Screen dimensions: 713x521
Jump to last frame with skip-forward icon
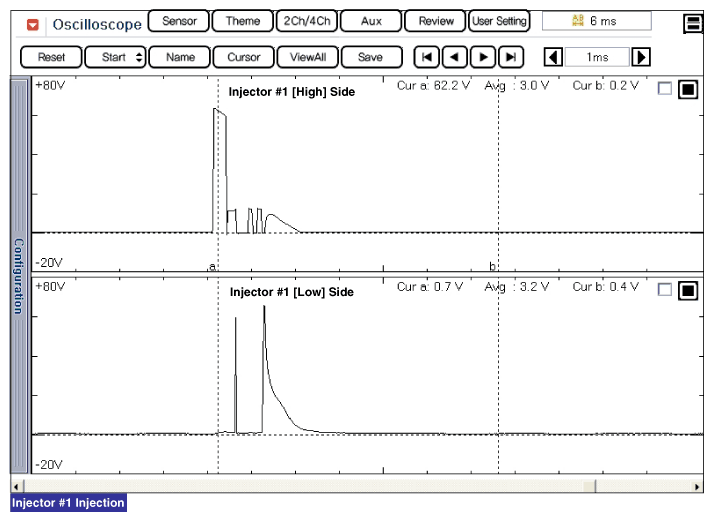[x=511, y=57]
